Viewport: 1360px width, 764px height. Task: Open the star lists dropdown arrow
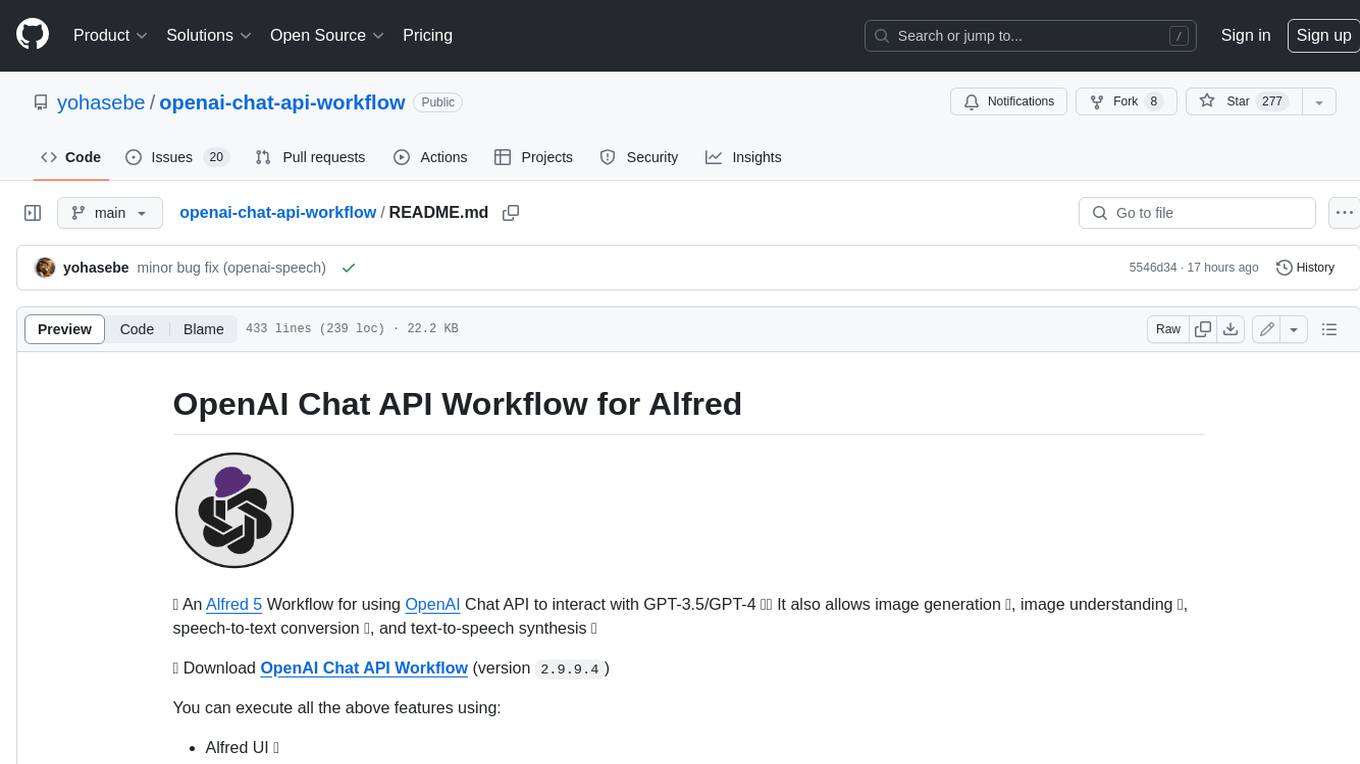1319,102
